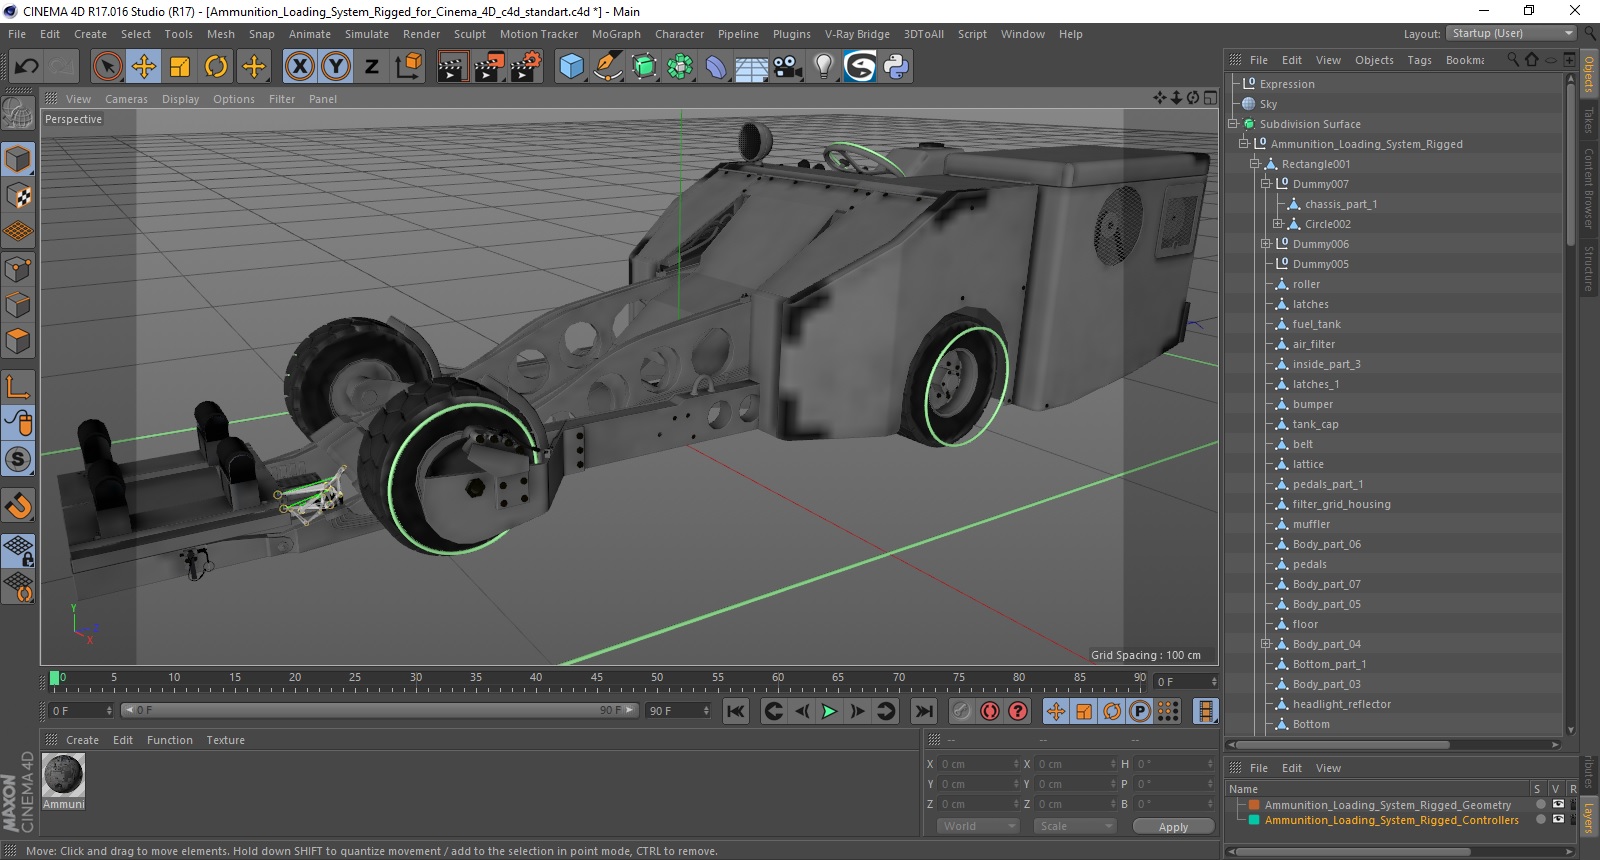1600x860 pixels.
Task: Open the Cameras viewport menu
Action: tap(126, 99)
